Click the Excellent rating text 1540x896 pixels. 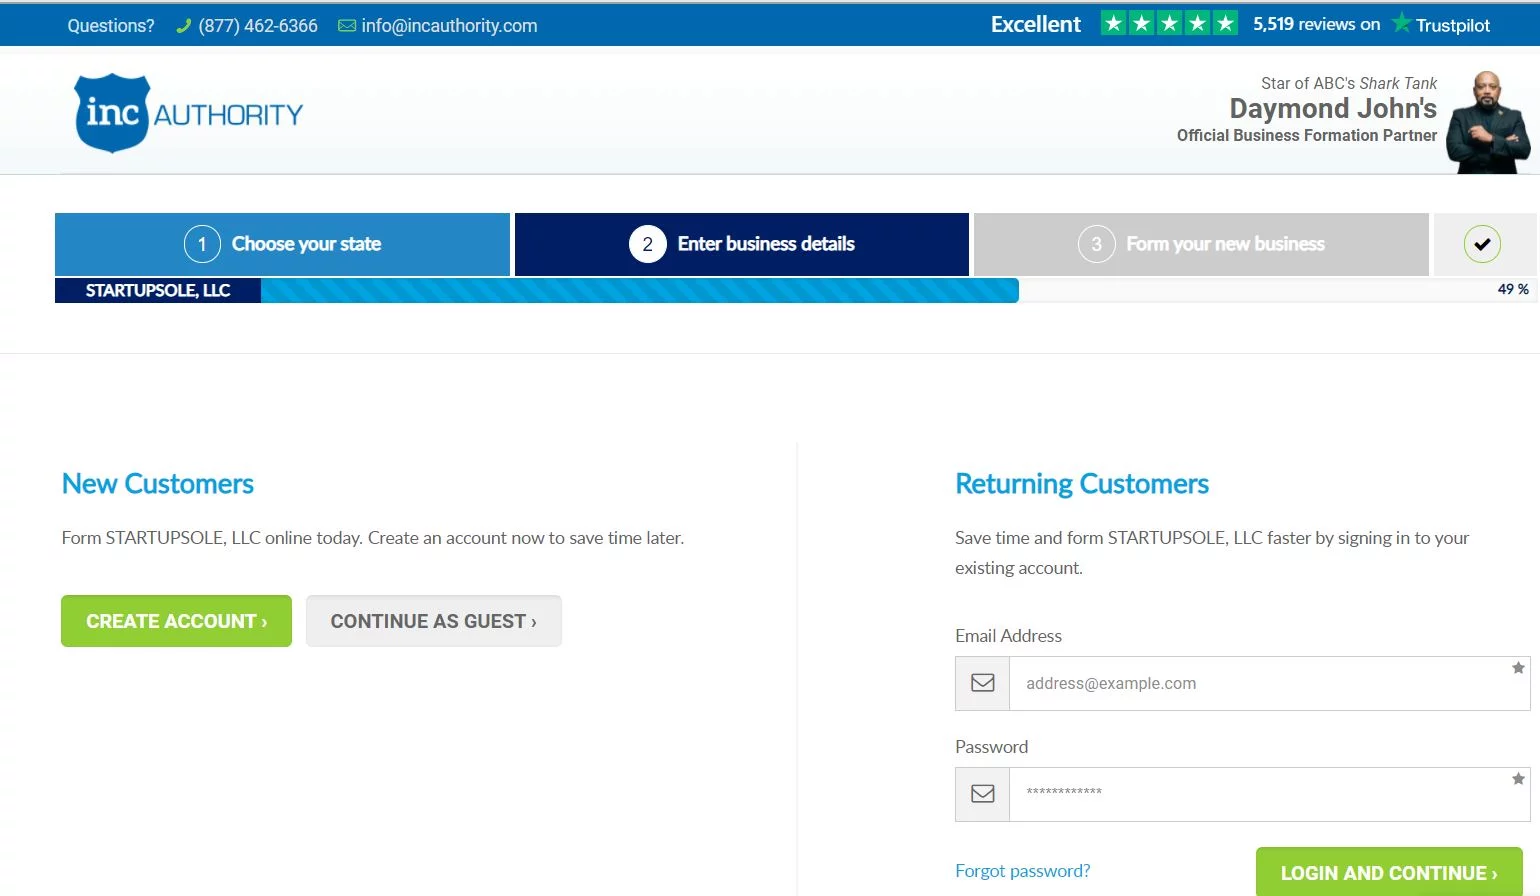click(1036, 24)
